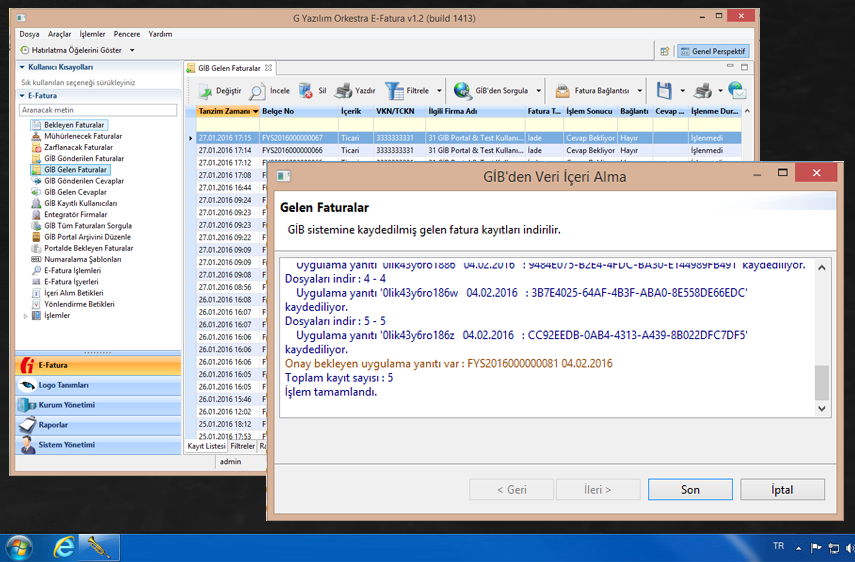Open Bekleyen Faturalar in sidebar tree
This screenshot has height=562, width=855.
[x=74, y=125]
